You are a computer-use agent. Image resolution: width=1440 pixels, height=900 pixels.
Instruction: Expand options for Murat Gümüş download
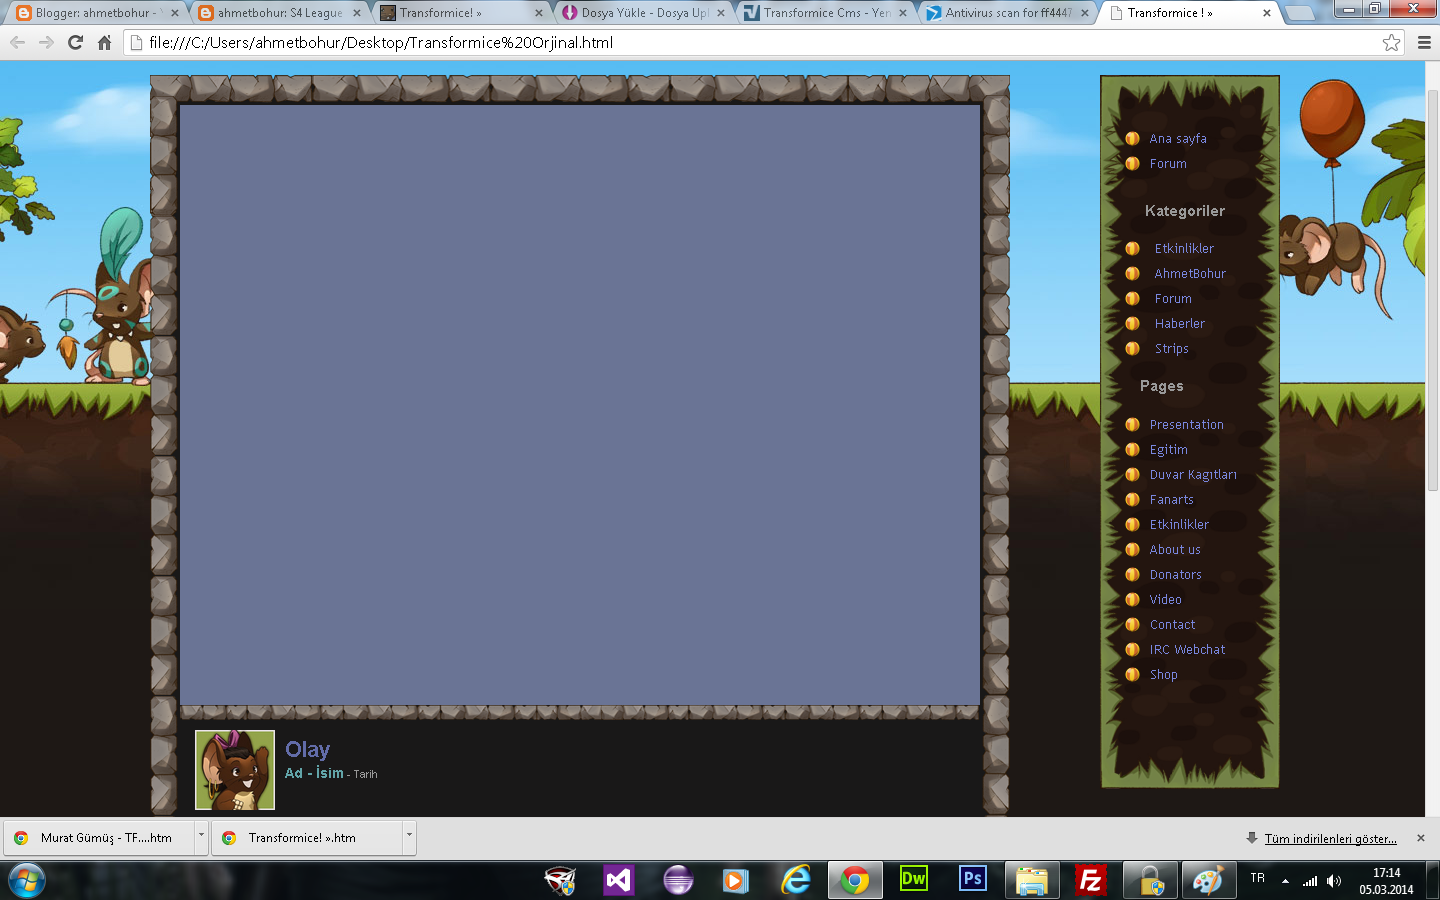click(201, 836)
